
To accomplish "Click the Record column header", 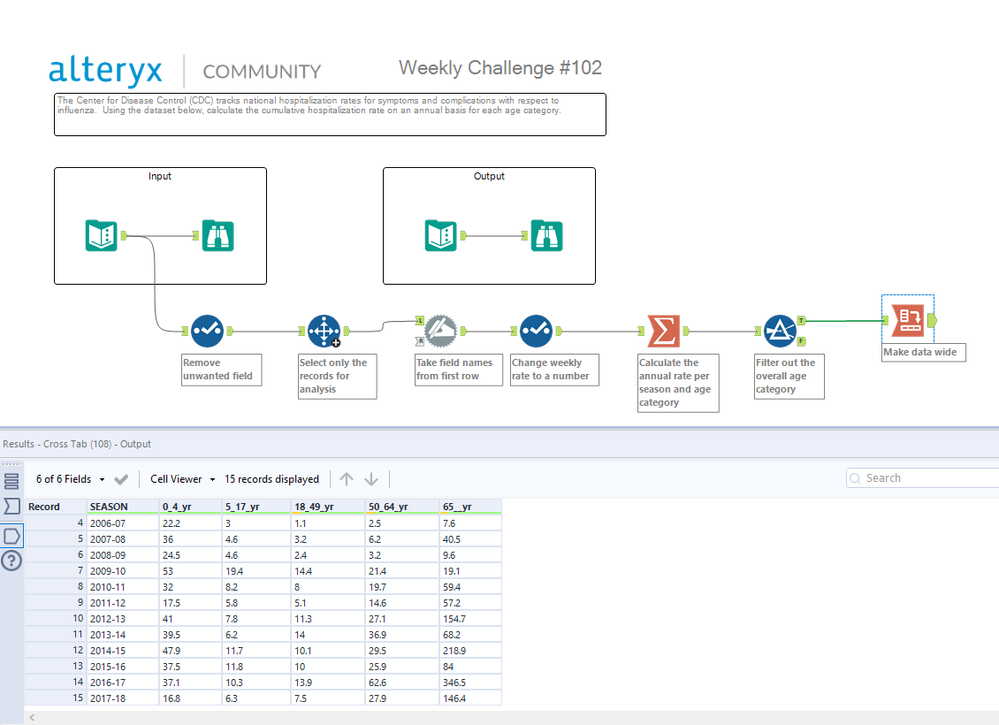I will click(55, 506).
